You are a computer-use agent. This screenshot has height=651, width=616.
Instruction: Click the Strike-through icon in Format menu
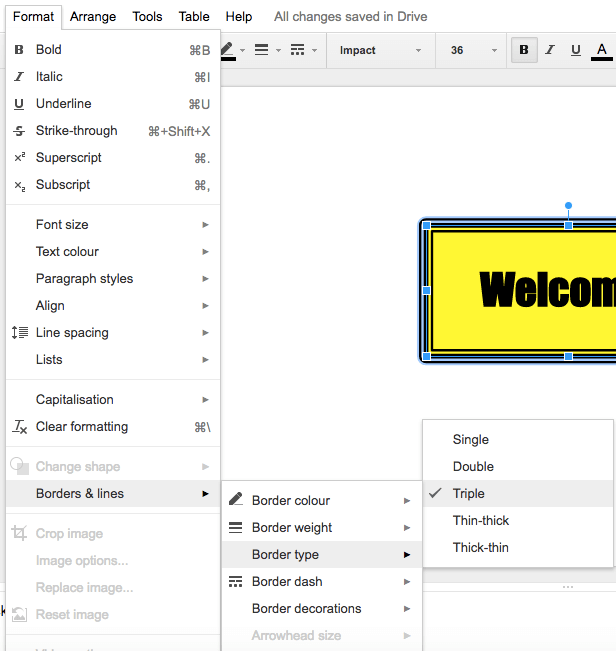[20, 131]
